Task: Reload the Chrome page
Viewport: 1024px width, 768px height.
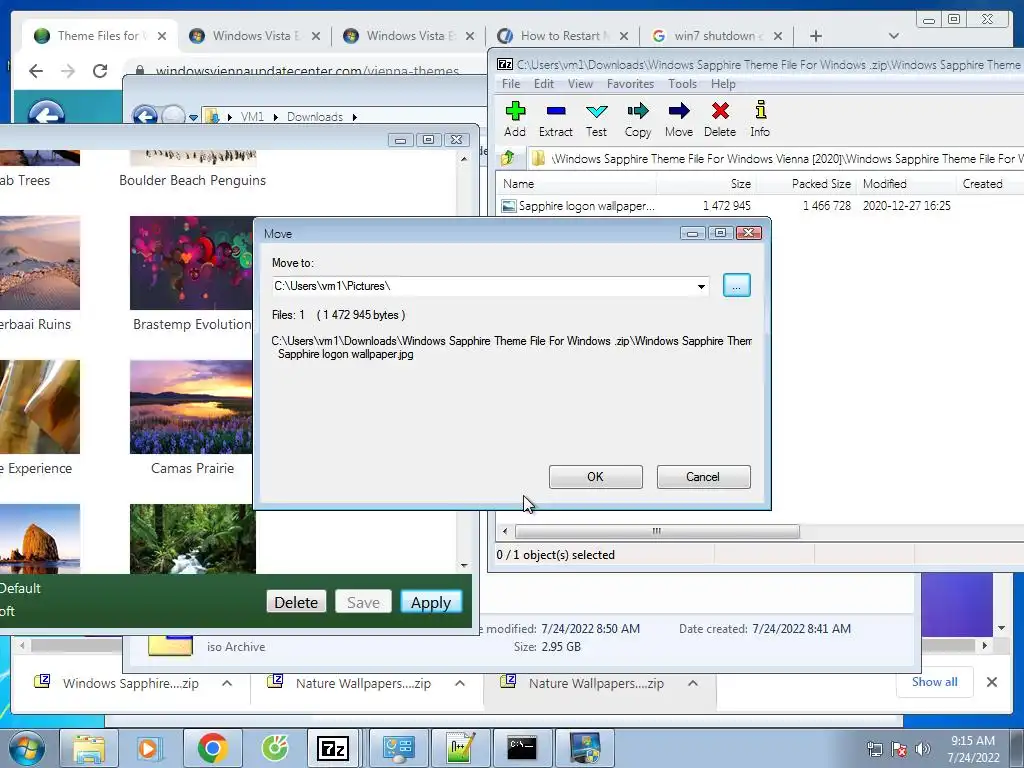Action: tap(100, 71)
